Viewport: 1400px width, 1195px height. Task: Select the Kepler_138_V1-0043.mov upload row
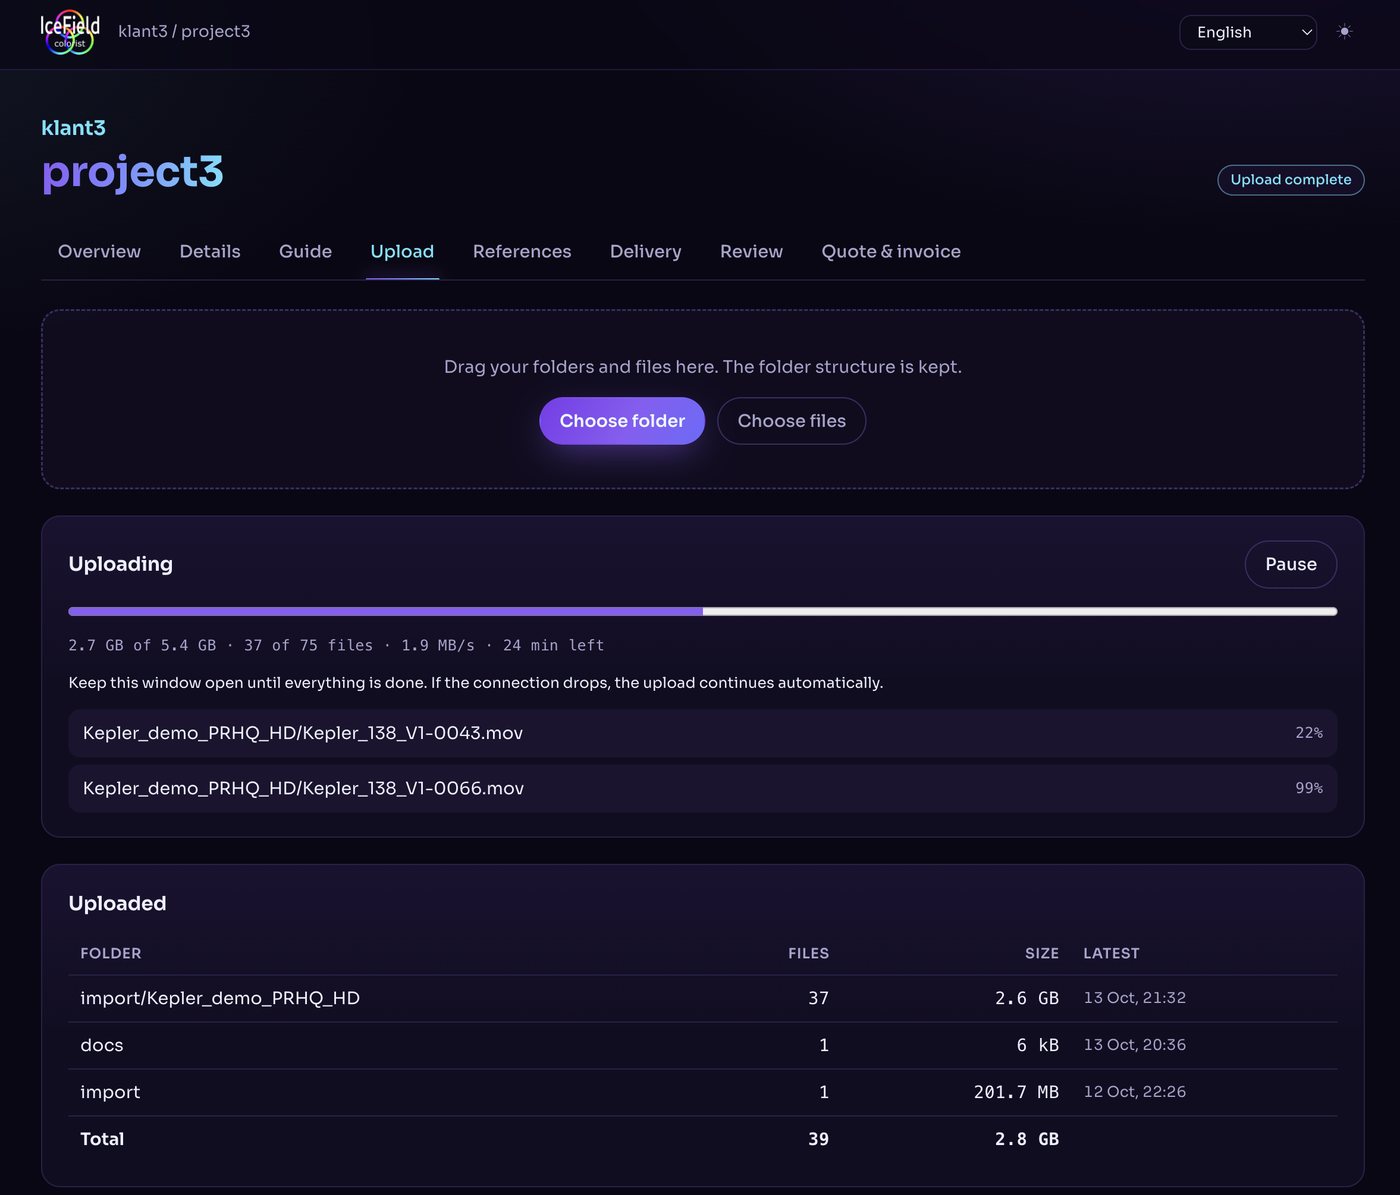coord(703,733)
